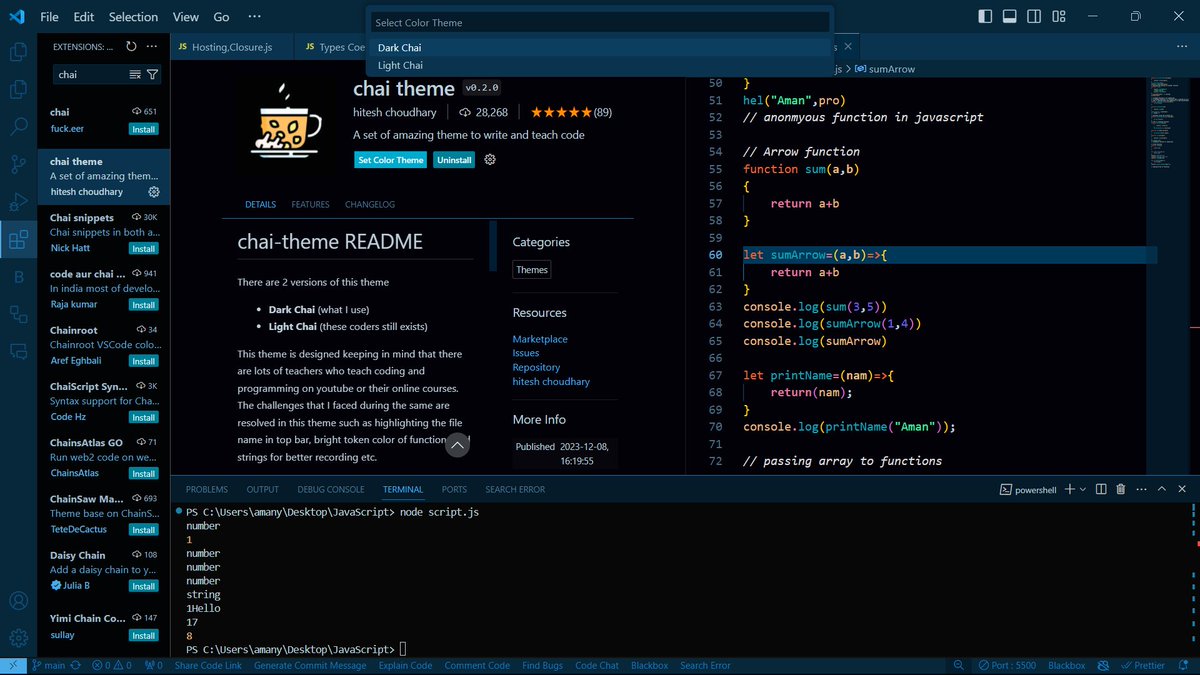Image resolution: width=1200 pixels, height=675 pixels.
Task: Click the scroll-to-top arrow in README
Action: click(457, 445)
